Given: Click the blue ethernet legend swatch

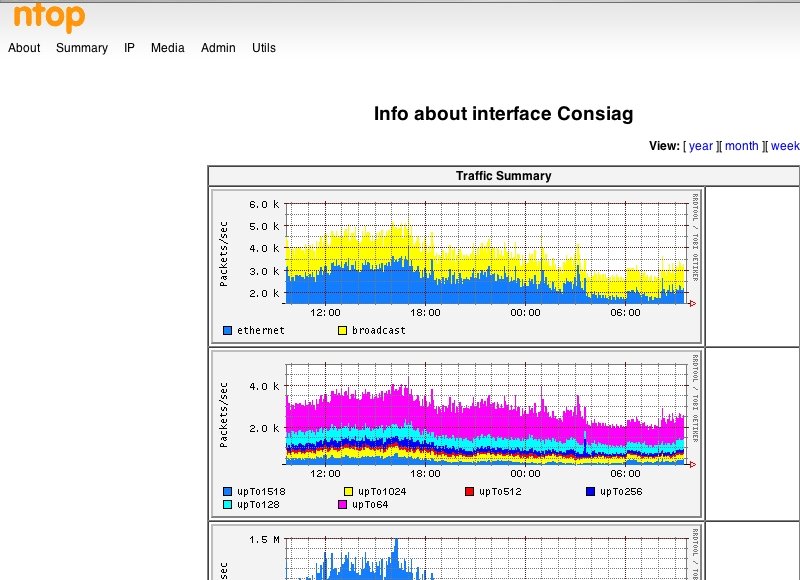Looking at the screenshot, I should 228,331.
